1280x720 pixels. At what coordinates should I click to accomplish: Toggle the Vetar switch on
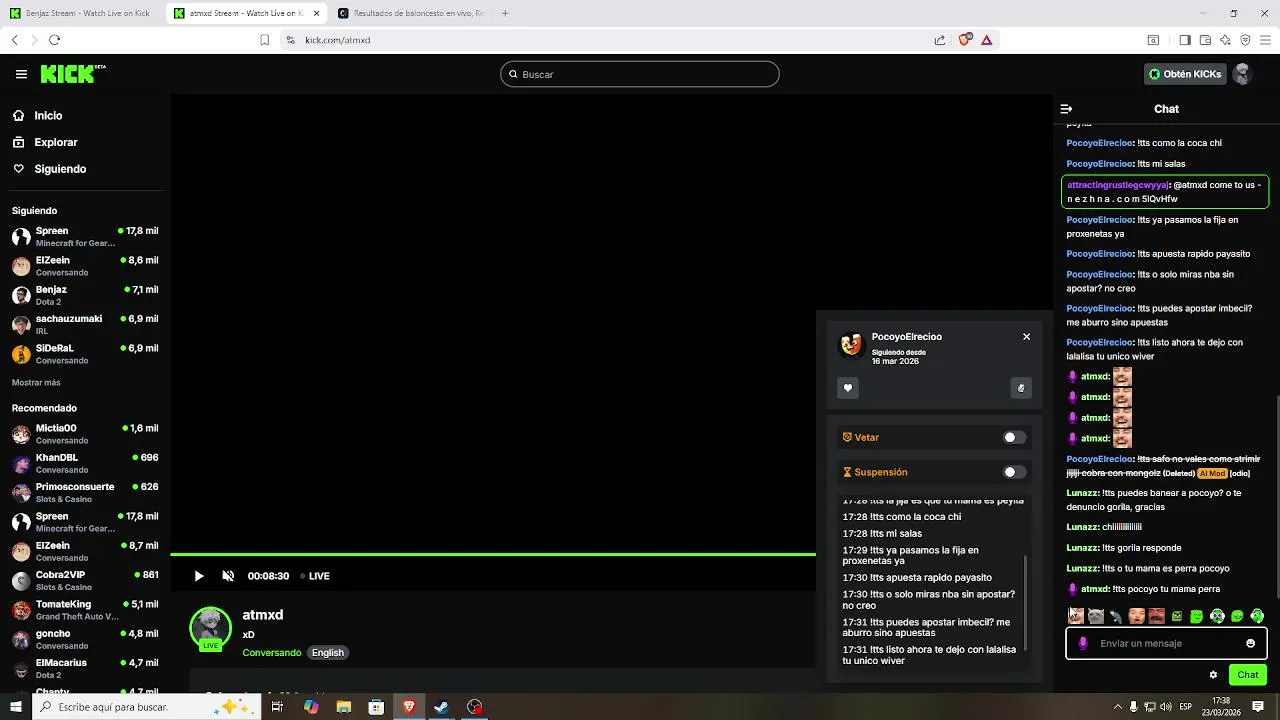[1014, 437]
